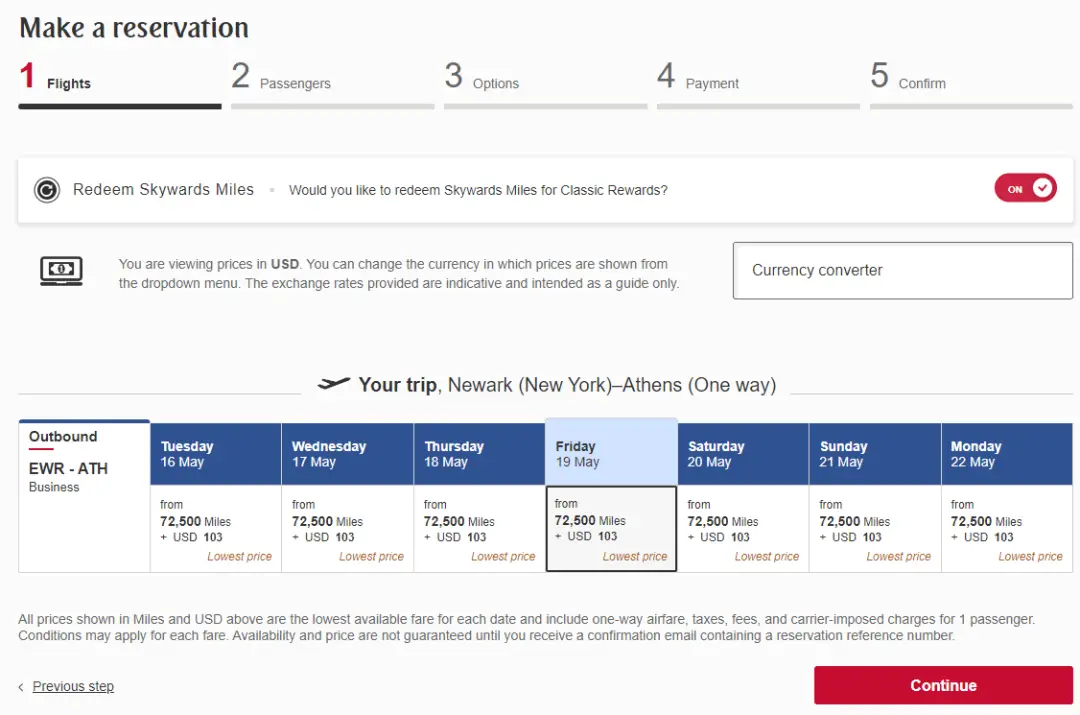Click the airplane icon beside Your trip

pyautogui.click(x=334, y=385)
